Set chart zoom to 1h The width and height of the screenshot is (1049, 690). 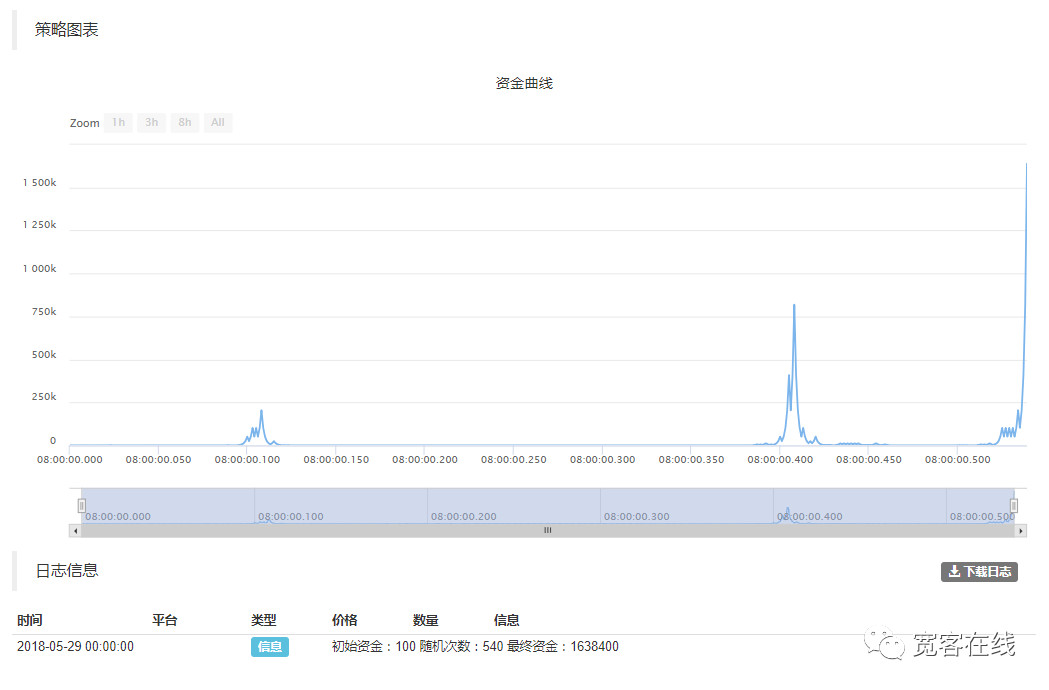point(118,123)
